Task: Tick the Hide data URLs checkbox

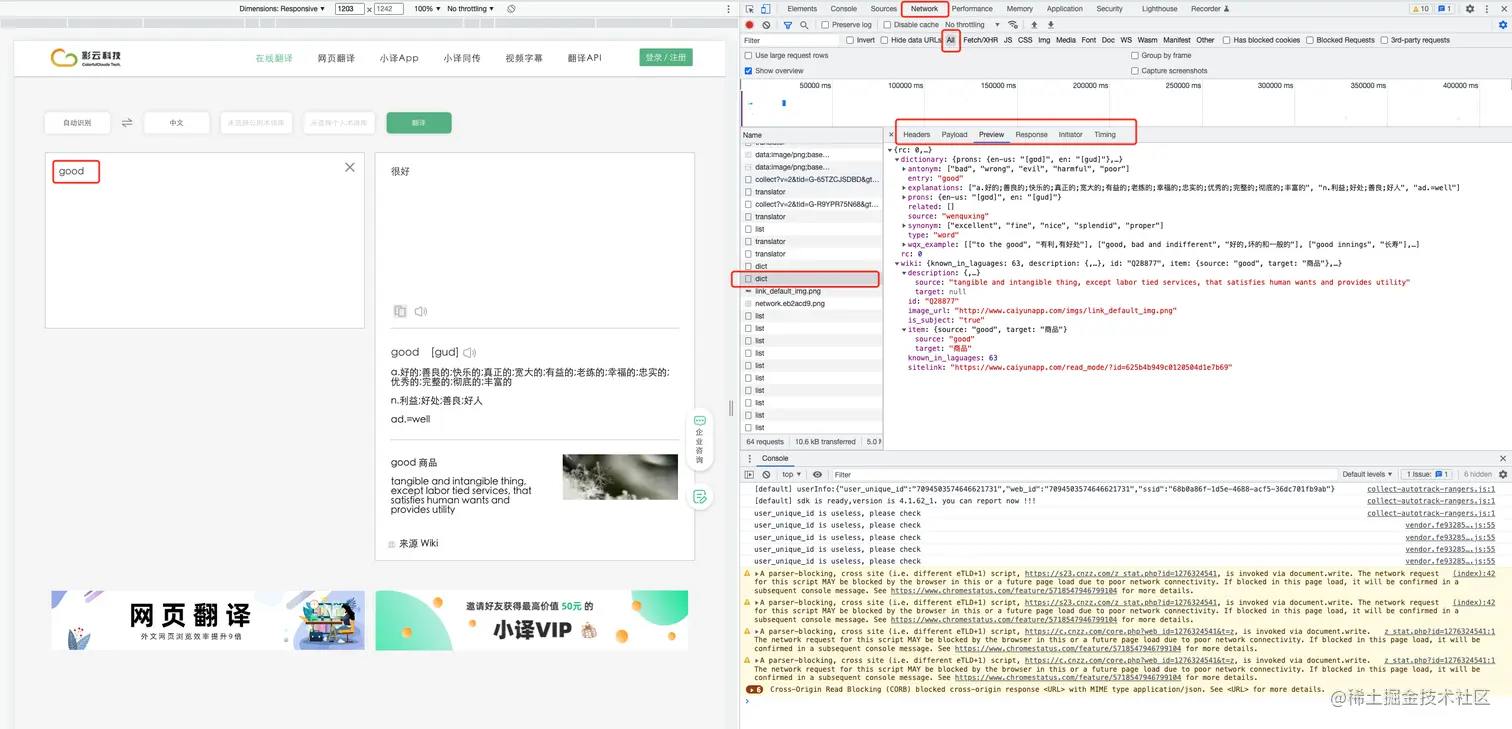Action: (884, 40)
